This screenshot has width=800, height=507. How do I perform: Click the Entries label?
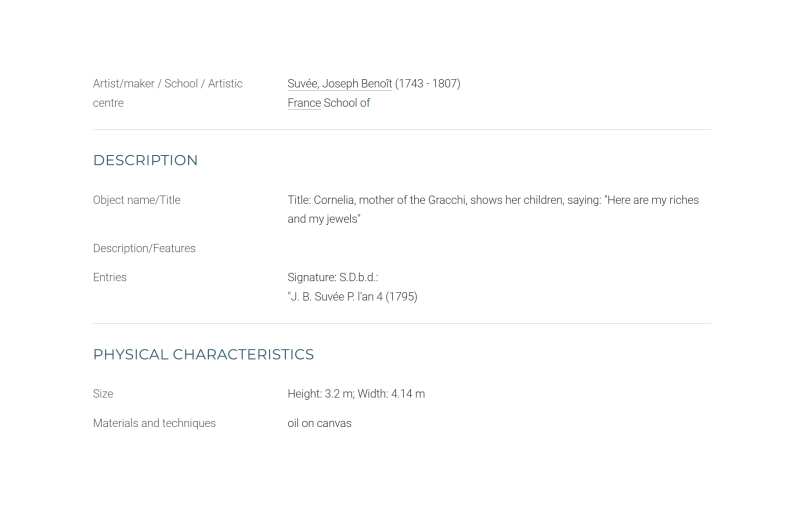pyautogui.click(x=110, y=277)
